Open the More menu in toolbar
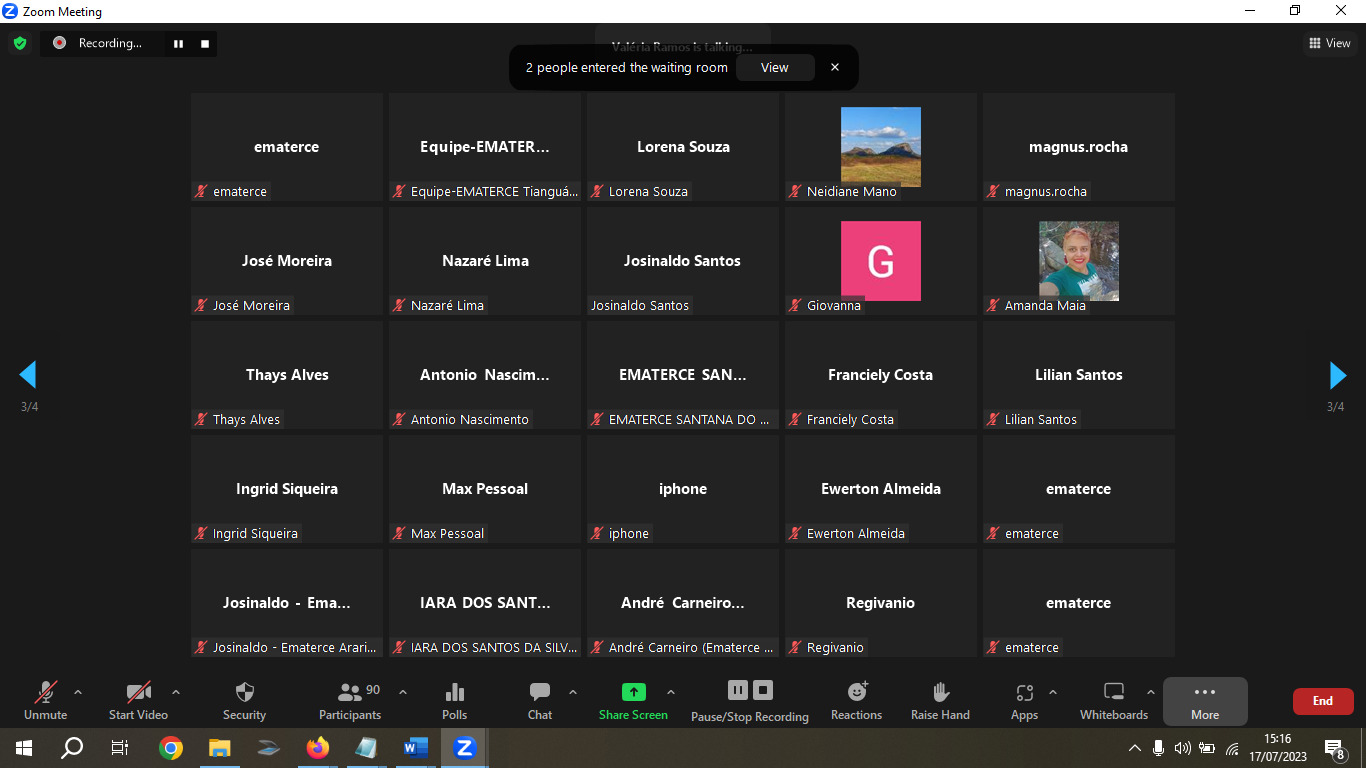This screenshot has width=1366, height=768. (x=1204, y=700)
